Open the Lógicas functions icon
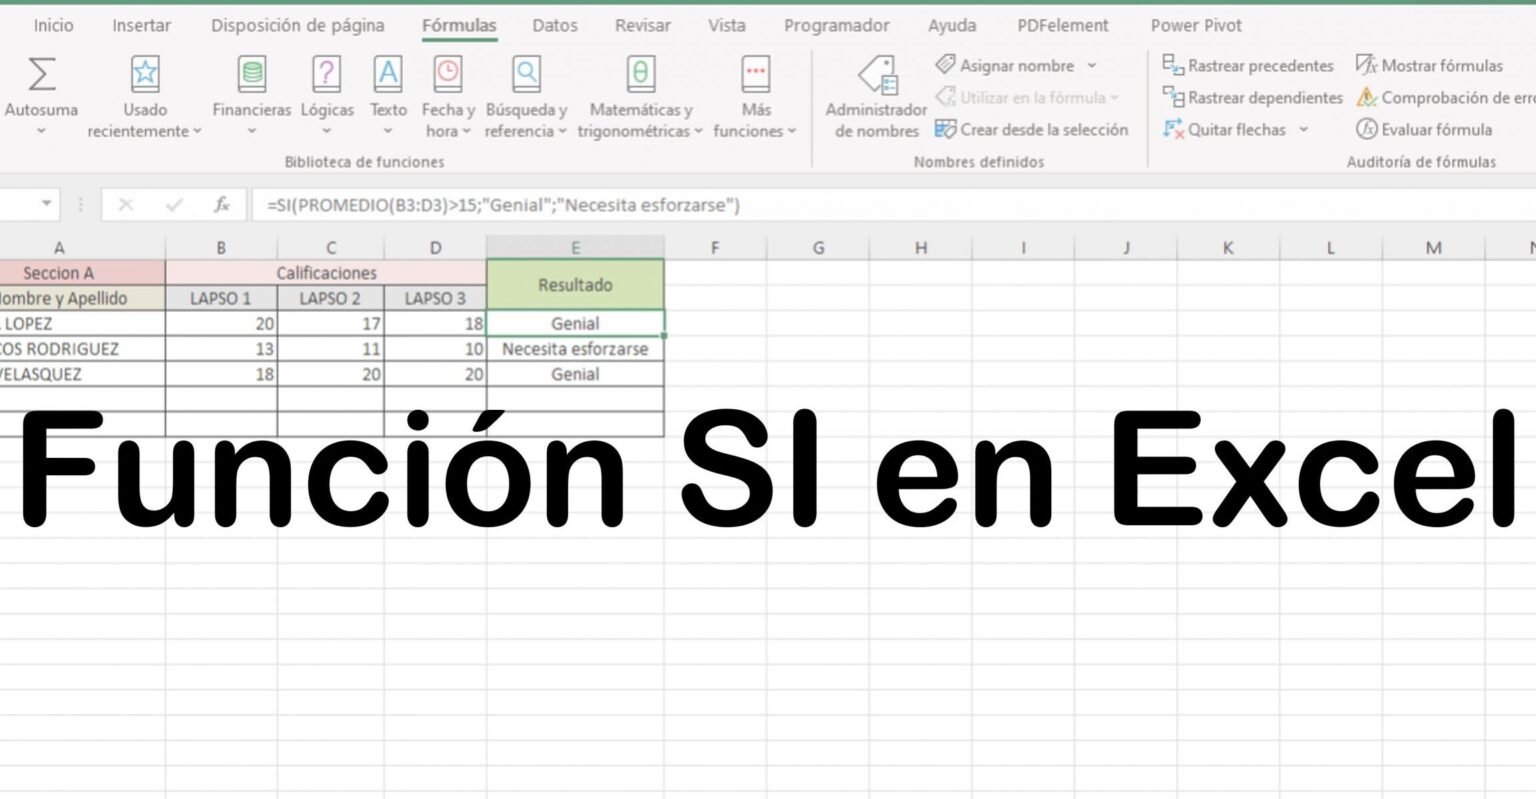The width and height of the screenshot is (1536, 799). pos(327,73)
